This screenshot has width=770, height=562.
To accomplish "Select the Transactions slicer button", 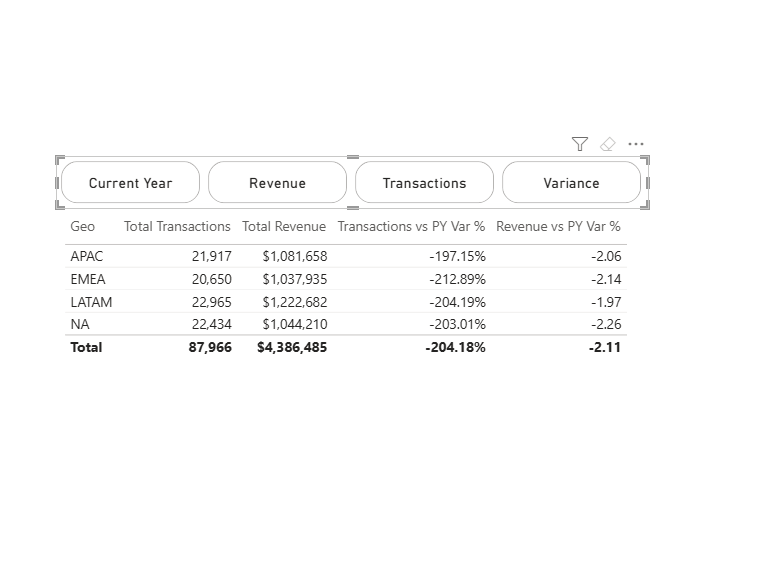I will pyautogui.click(x=424, y=182).
